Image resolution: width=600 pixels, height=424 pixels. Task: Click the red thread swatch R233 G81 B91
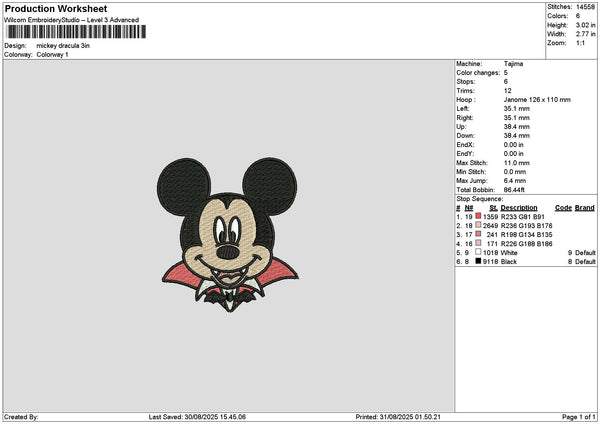pyautogui.click(x=478, y=216)
